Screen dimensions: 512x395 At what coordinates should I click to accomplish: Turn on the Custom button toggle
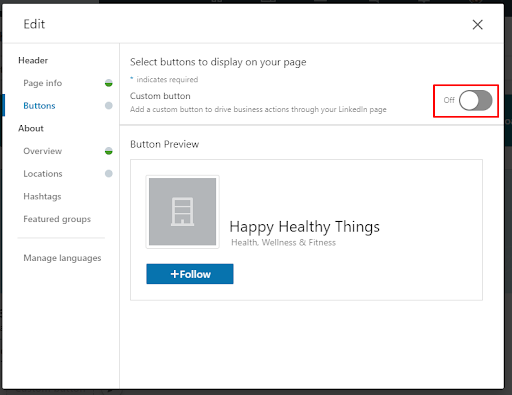475,100
